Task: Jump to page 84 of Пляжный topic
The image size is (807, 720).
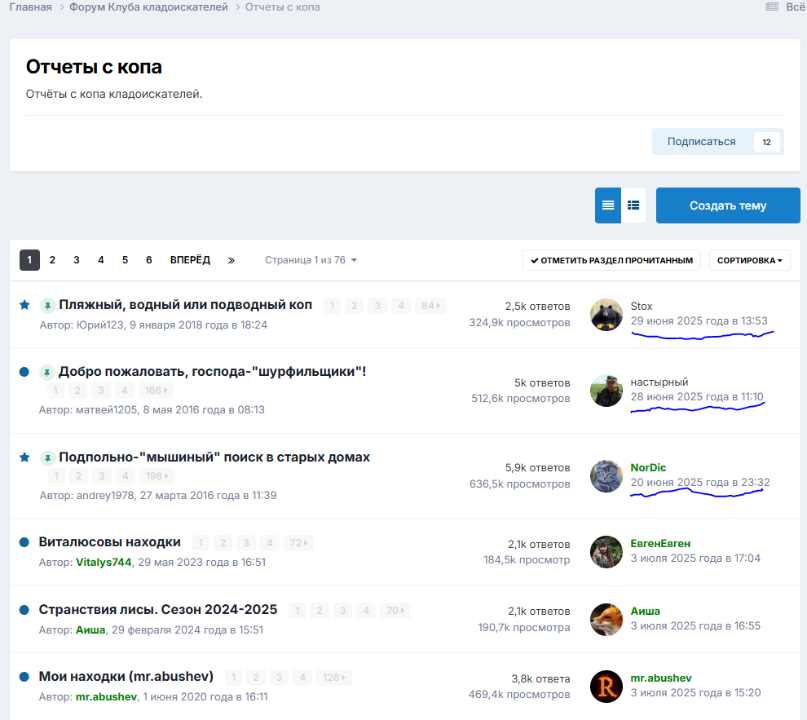Action: (x=430, y=306)
